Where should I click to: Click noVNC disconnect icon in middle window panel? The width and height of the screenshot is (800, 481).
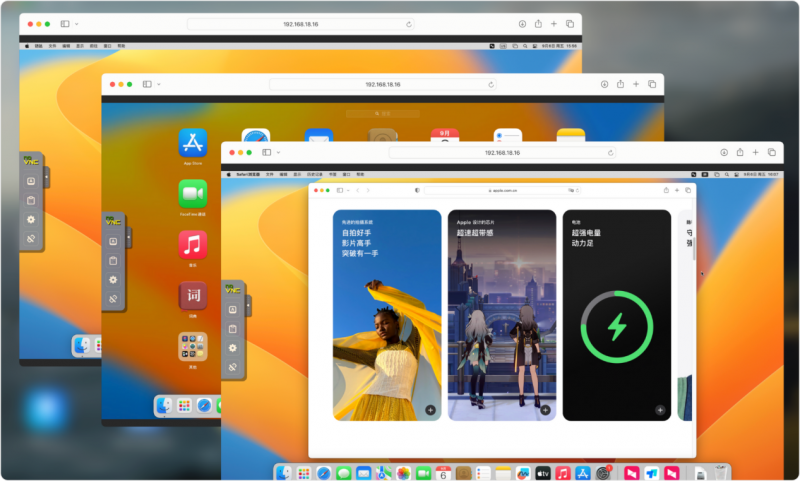[113, 299]
